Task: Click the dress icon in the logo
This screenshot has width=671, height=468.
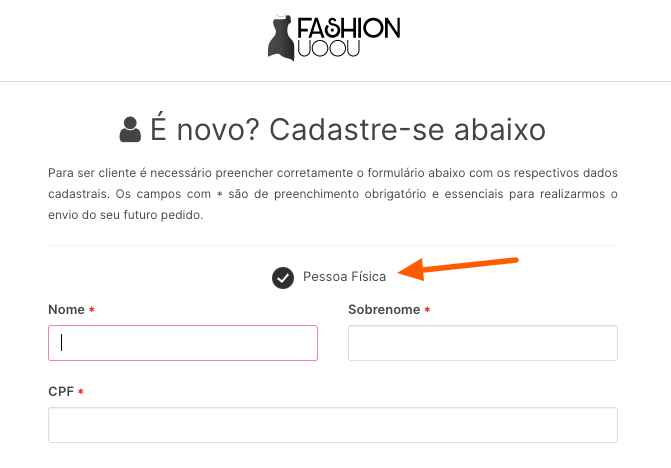Action: point(281,37)
